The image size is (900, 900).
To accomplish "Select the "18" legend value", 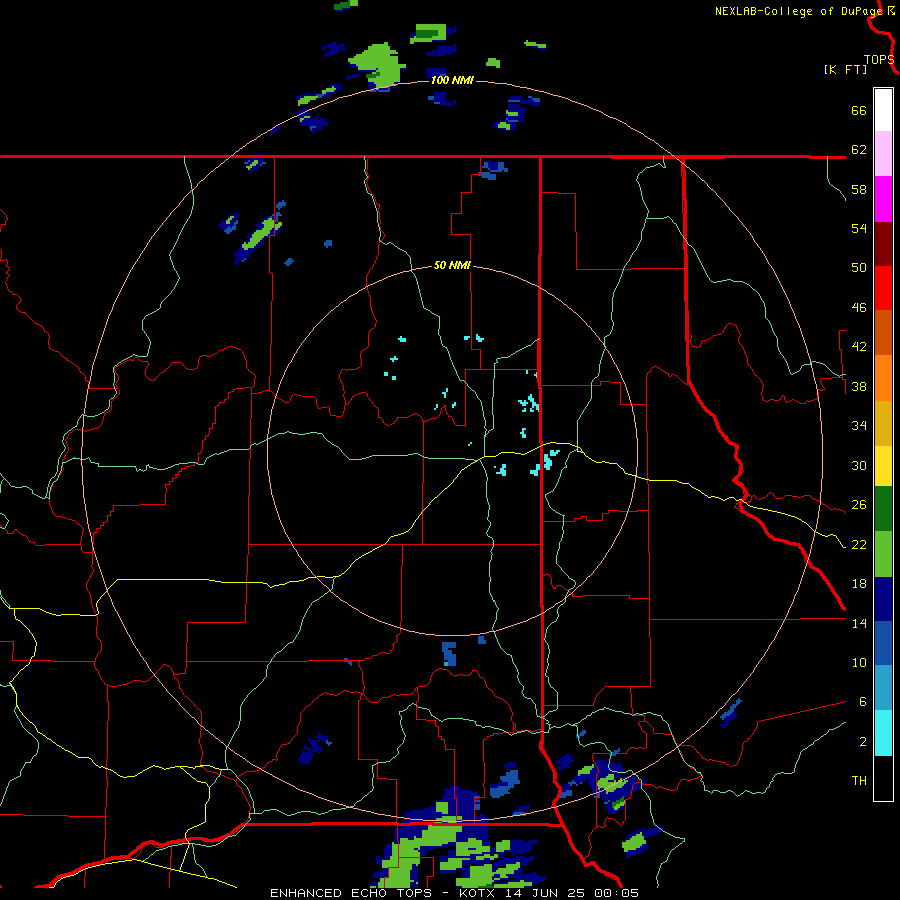I will [x=859, y=584].
